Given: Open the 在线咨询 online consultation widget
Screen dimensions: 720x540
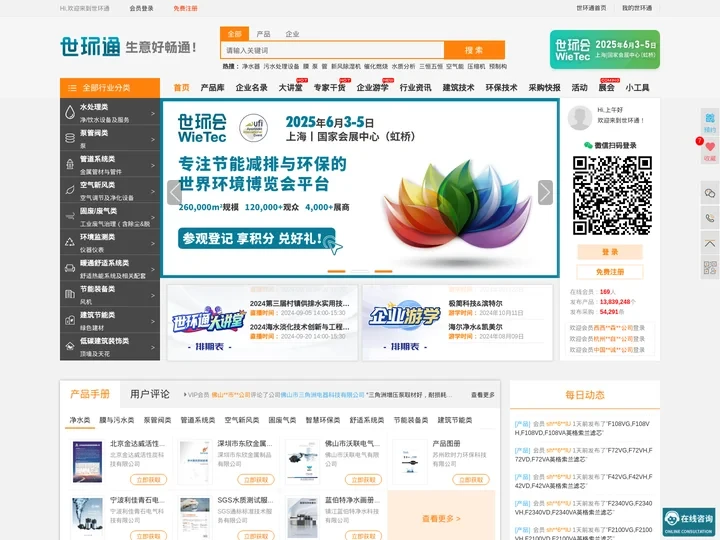Looking at the screenshot, I should click(x=689, y=522).
